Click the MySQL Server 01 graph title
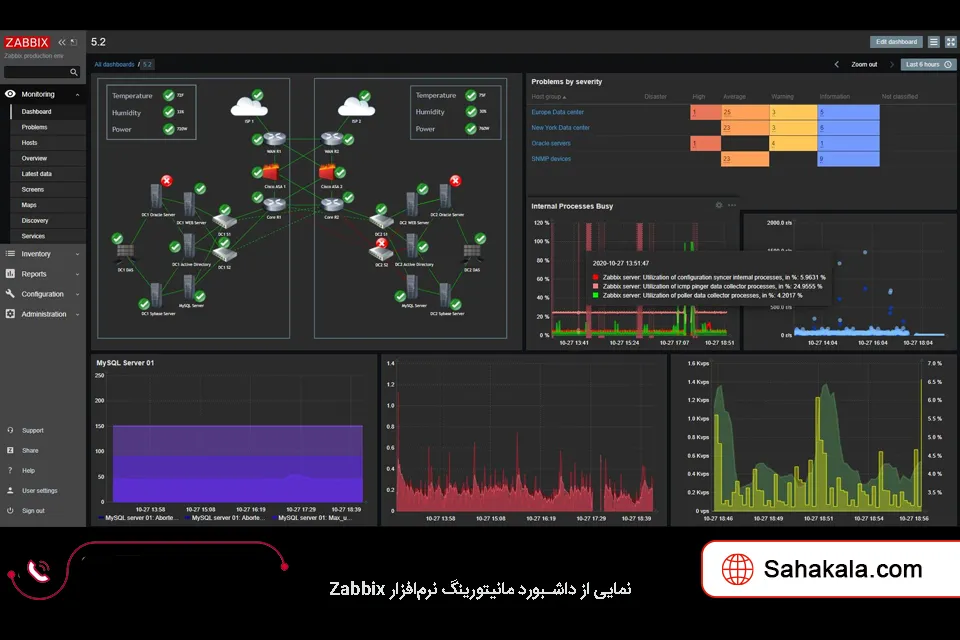Image resolution: width=960 pixels, height=640 pixels. [126, 363]
